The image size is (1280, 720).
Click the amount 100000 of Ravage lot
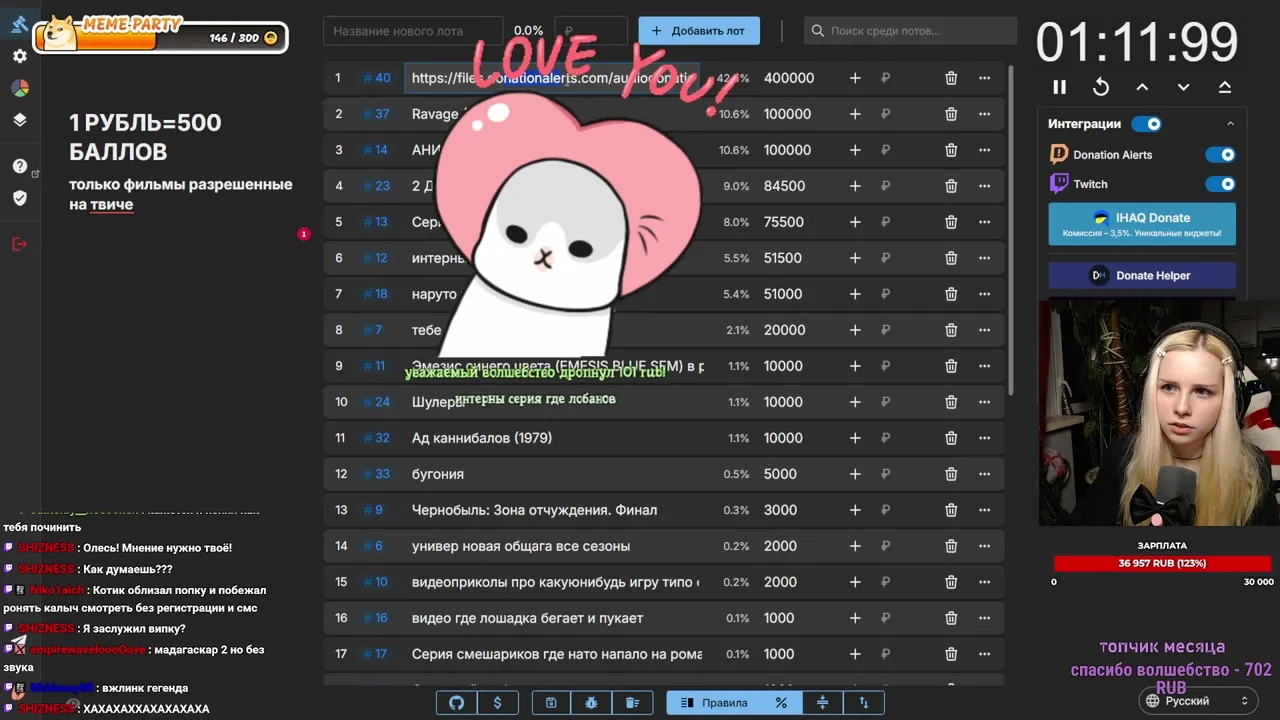[x=788, y=114]
